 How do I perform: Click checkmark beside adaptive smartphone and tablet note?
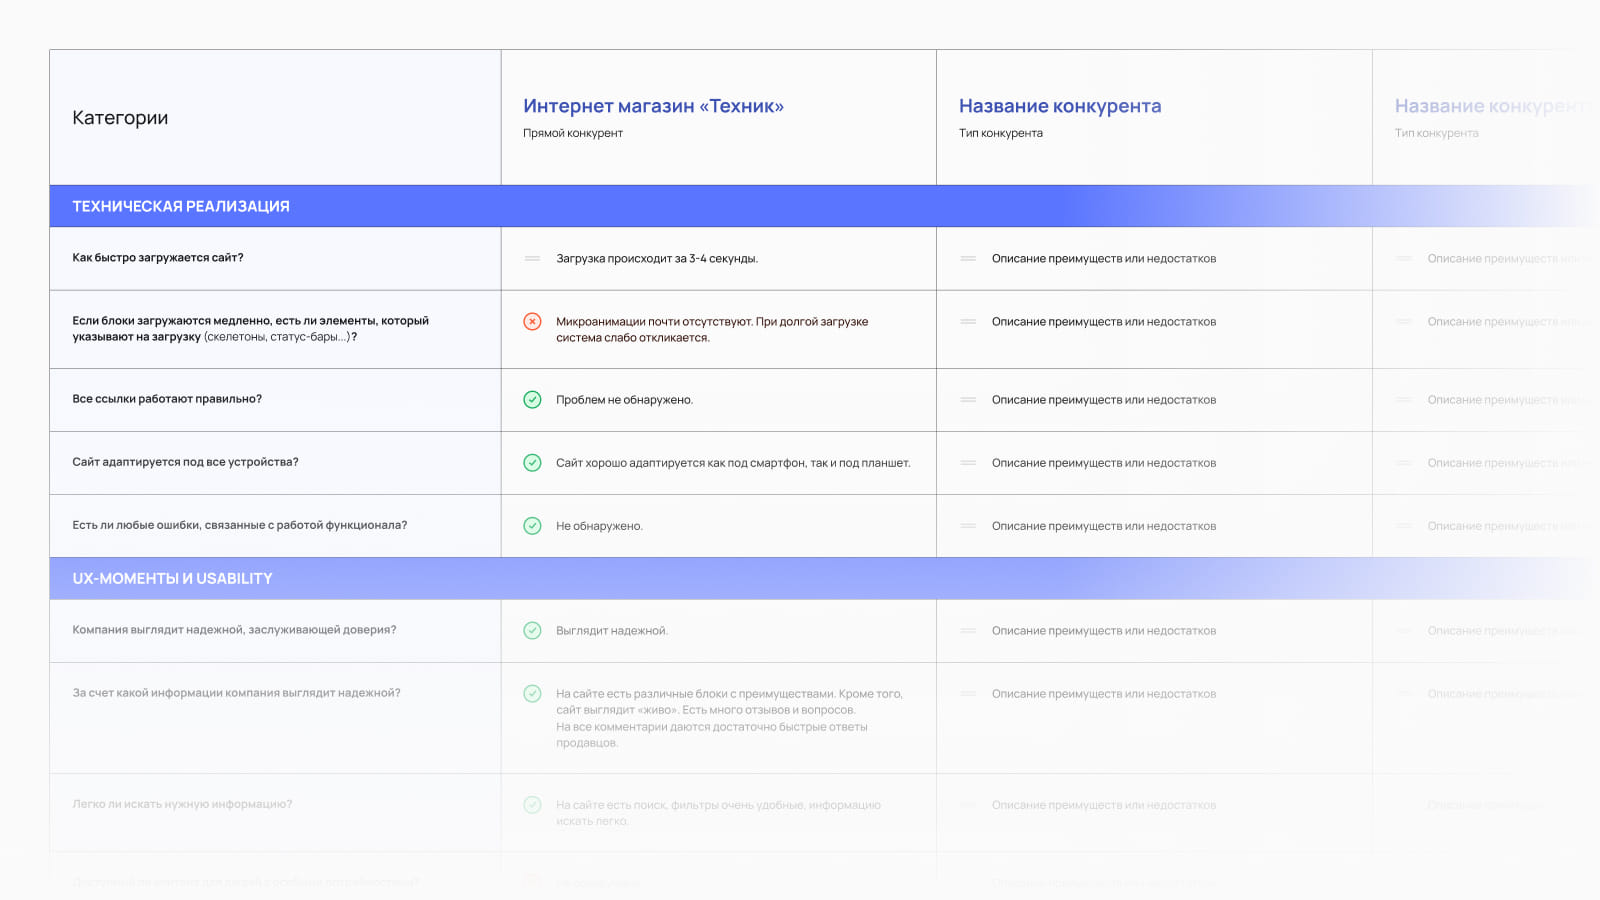(x=532, y=463)
